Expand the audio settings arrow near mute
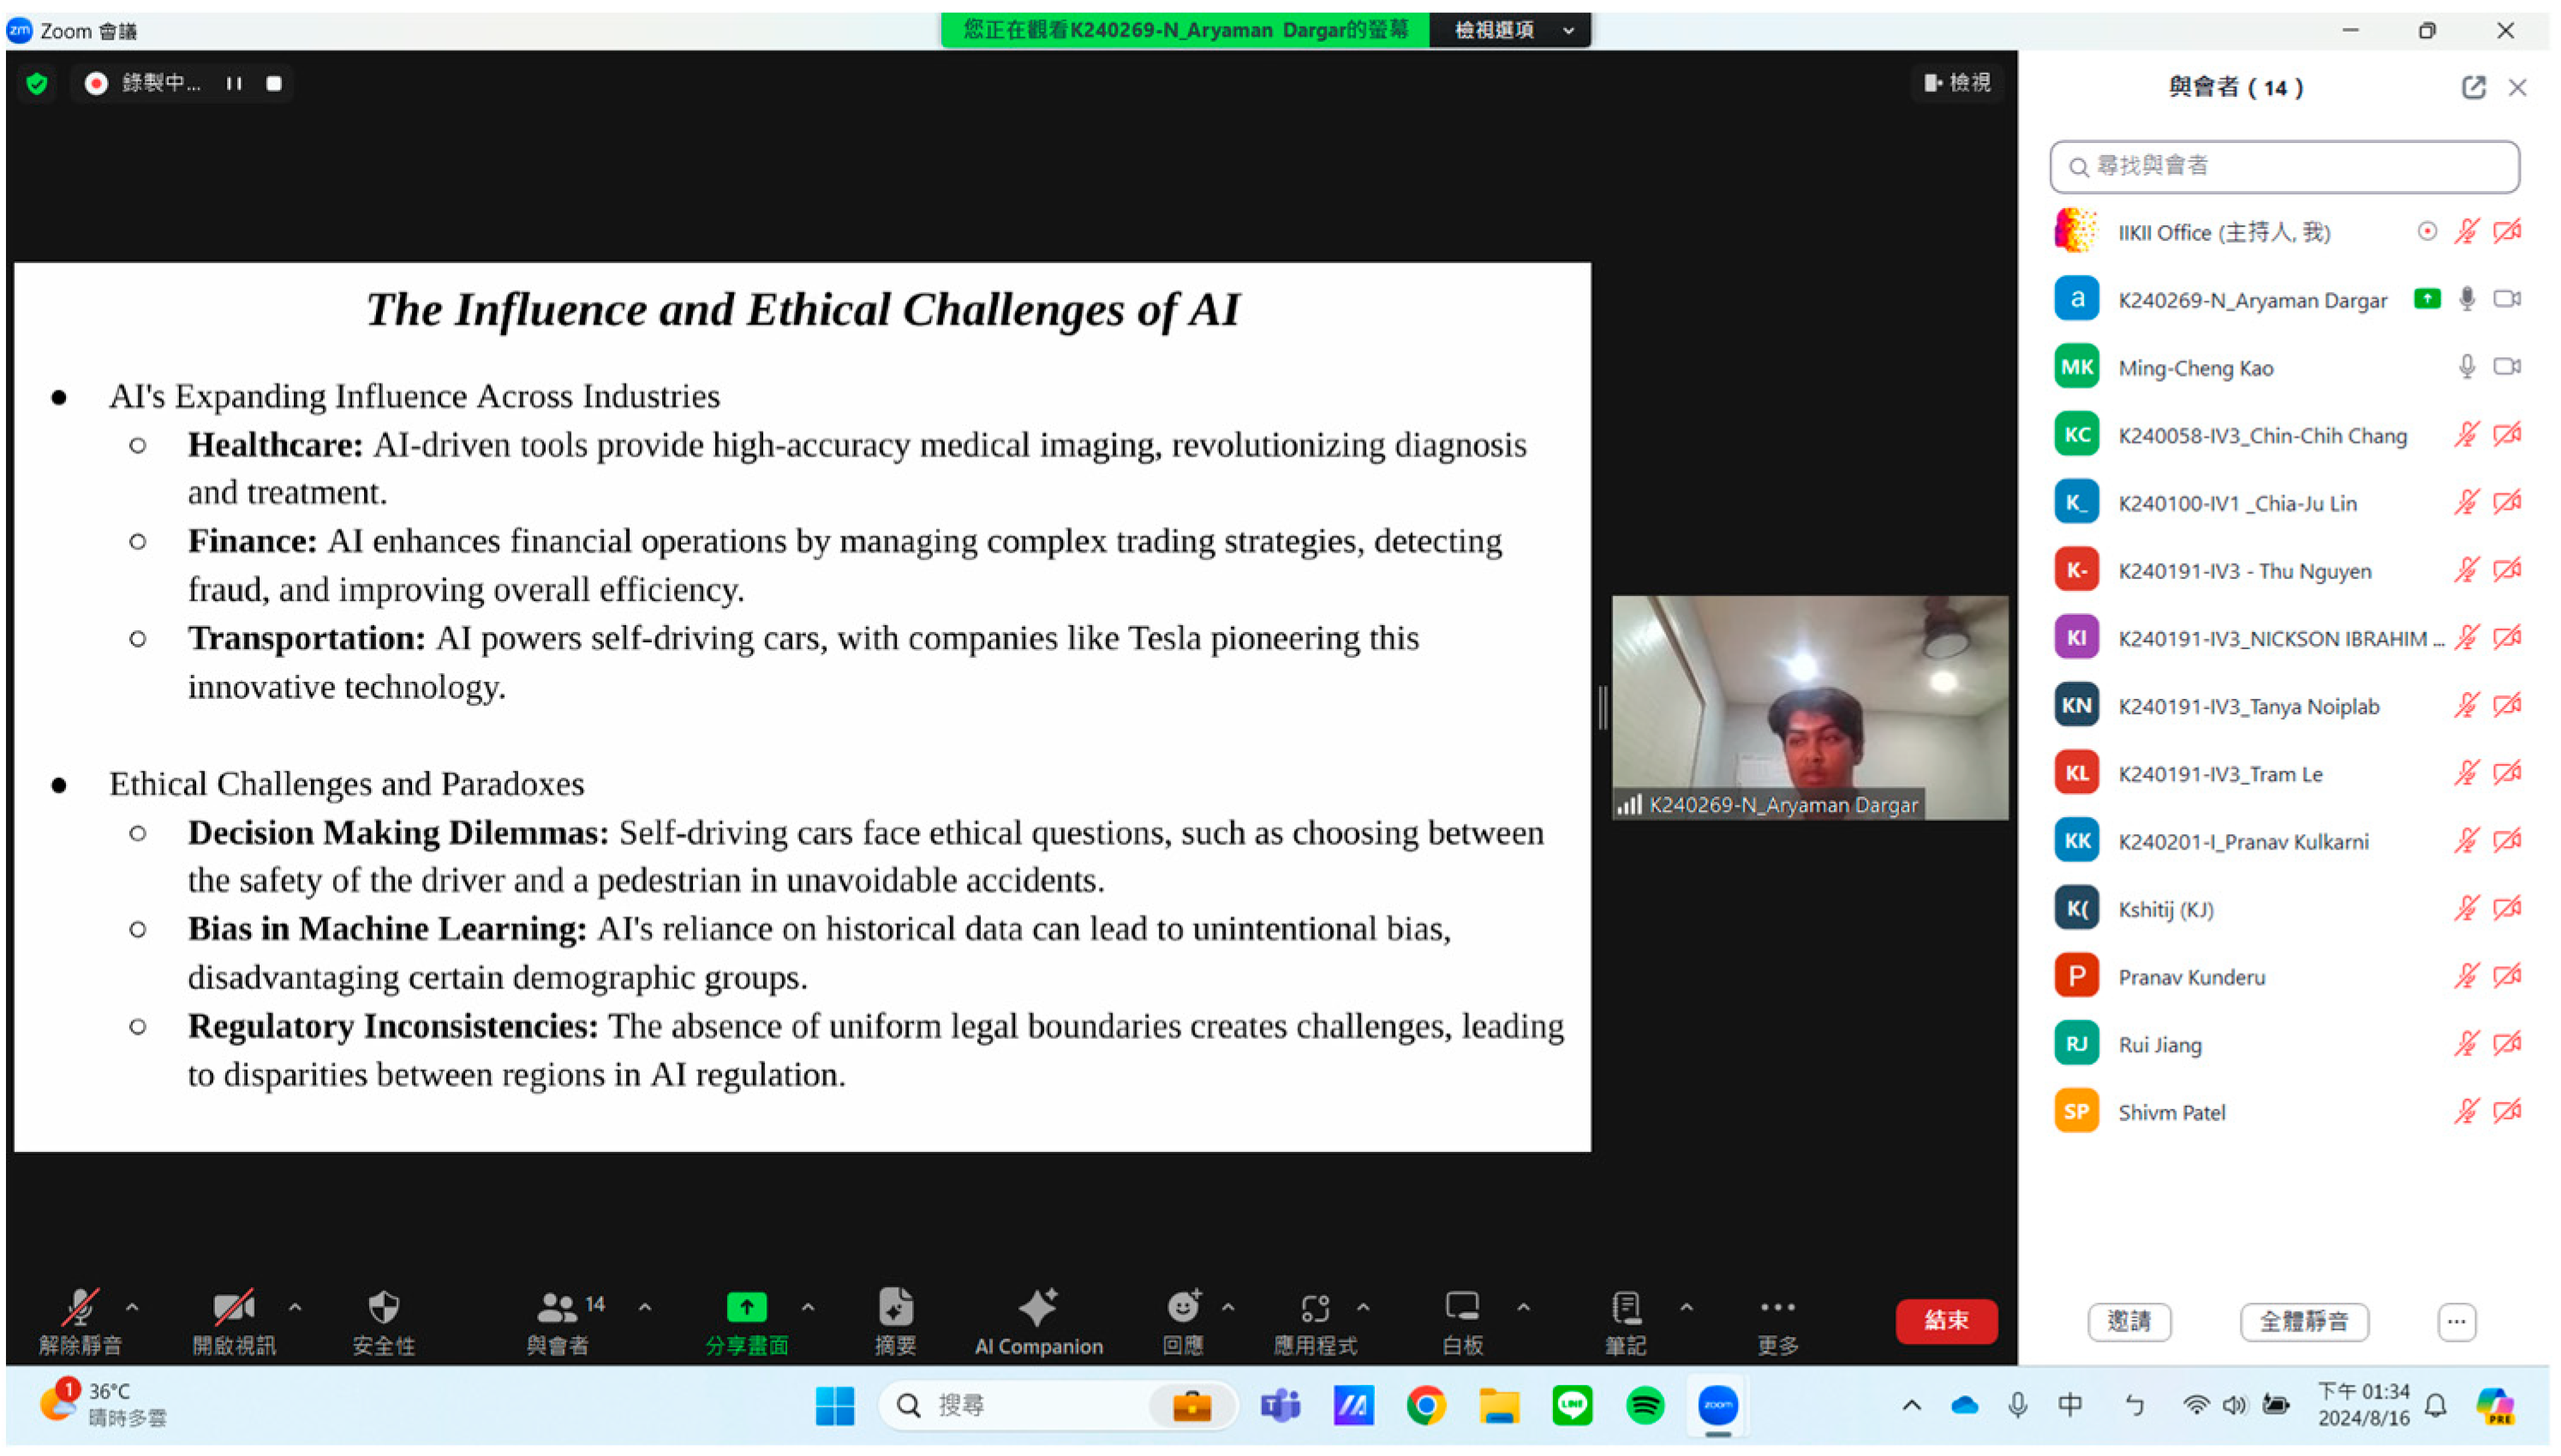 pyautogui.click(x=132, y=1306)
